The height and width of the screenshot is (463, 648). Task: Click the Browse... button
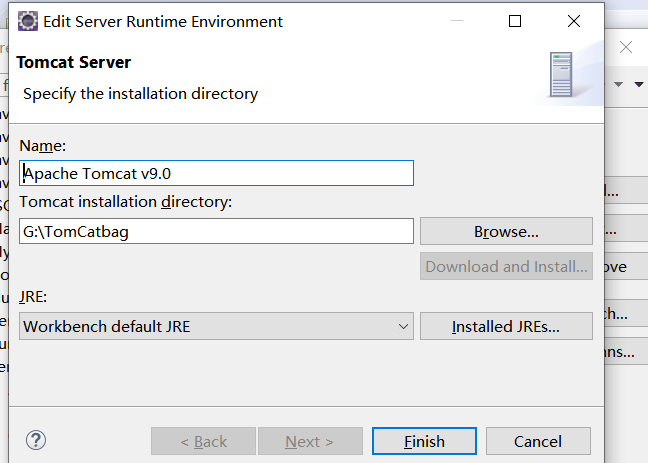click(x=506, y=231)
